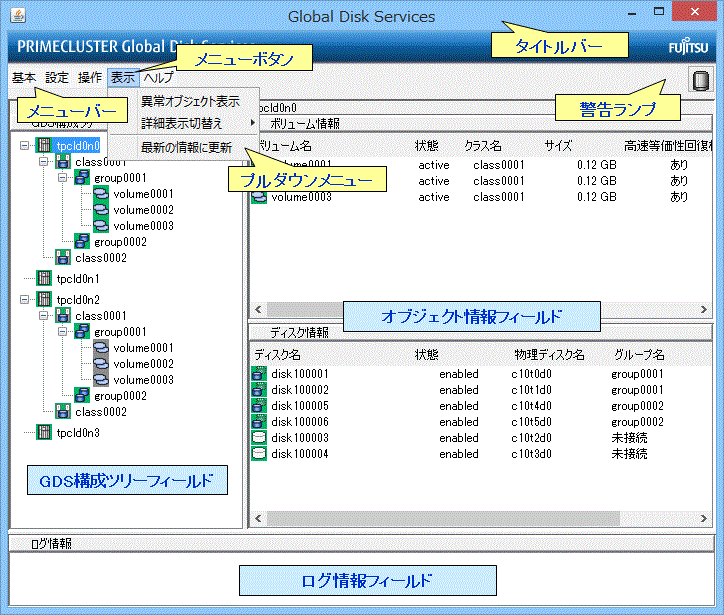The image size is (724, 615).
Task: Click the unconnected disk100003 icon
Action: 259,437
